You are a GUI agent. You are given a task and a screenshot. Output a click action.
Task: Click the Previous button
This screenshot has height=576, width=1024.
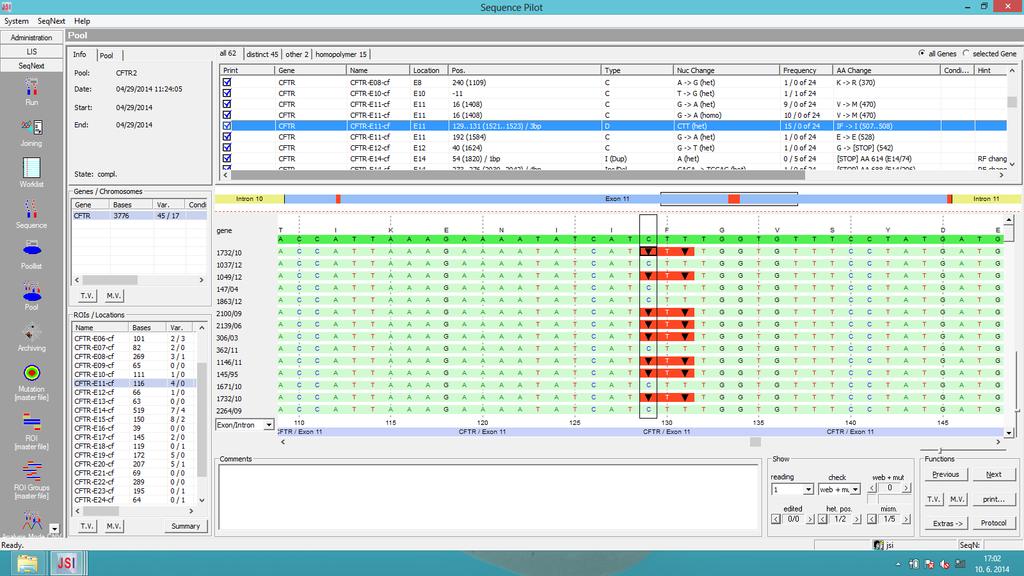[x=946, y=474]
